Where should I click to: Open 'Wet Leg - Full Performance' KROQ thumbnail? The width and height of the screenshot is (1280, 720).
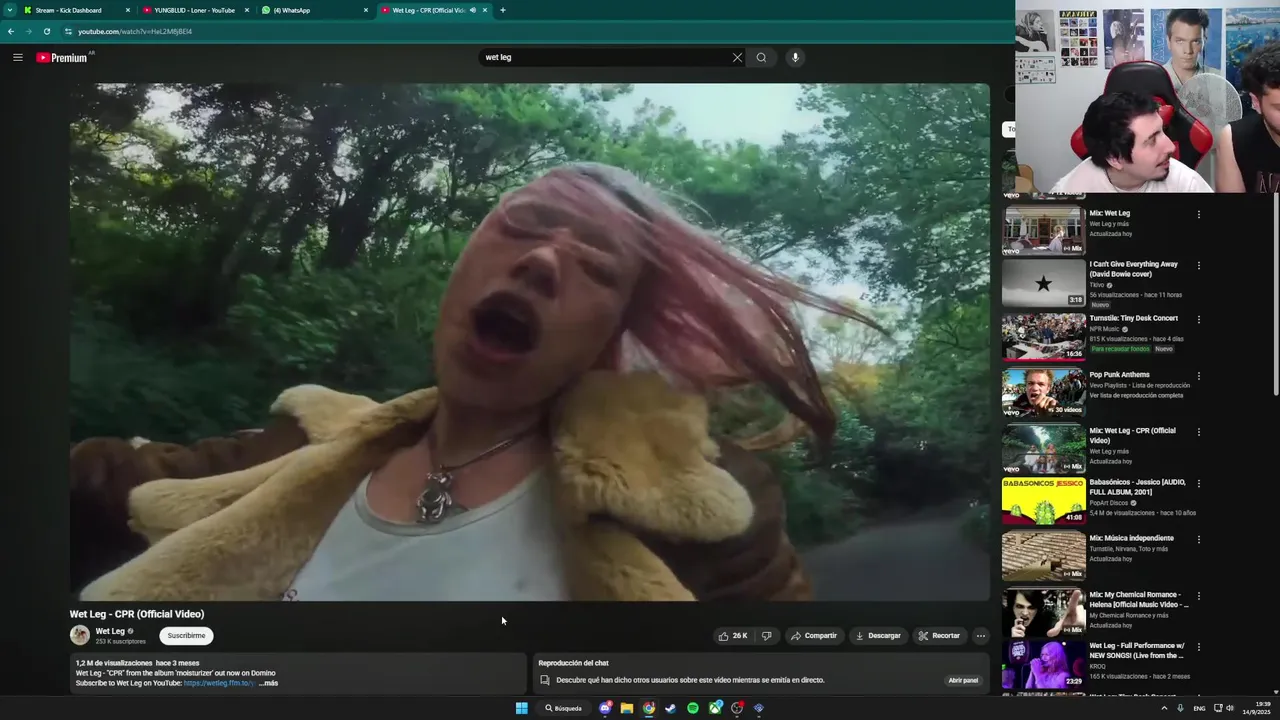pos(1043,664)
